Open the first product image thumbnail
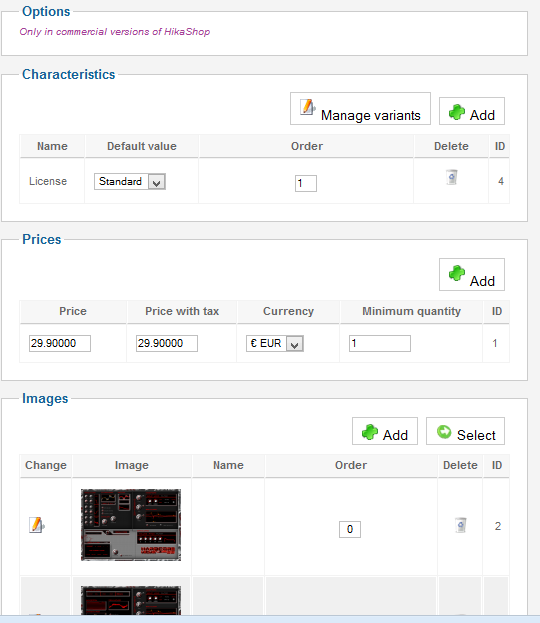Image resolution: width=540 pixels, height=623 pixels. (131, 525)
